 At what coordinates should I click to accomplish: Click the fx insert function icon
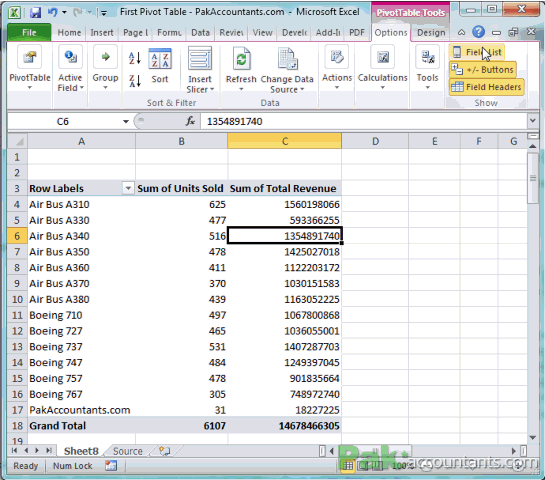(x=190, y=121)
